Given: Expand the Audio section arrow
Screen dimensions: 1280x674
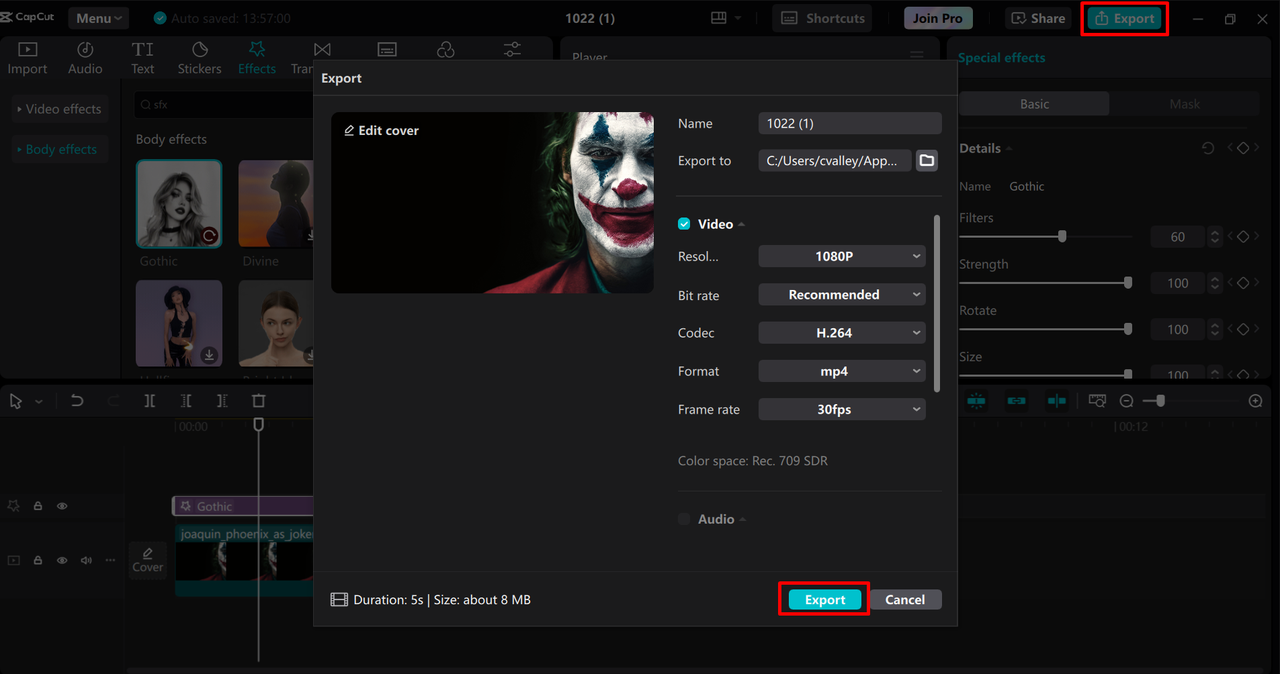Looking at the screenshot, I should point(744,520).
